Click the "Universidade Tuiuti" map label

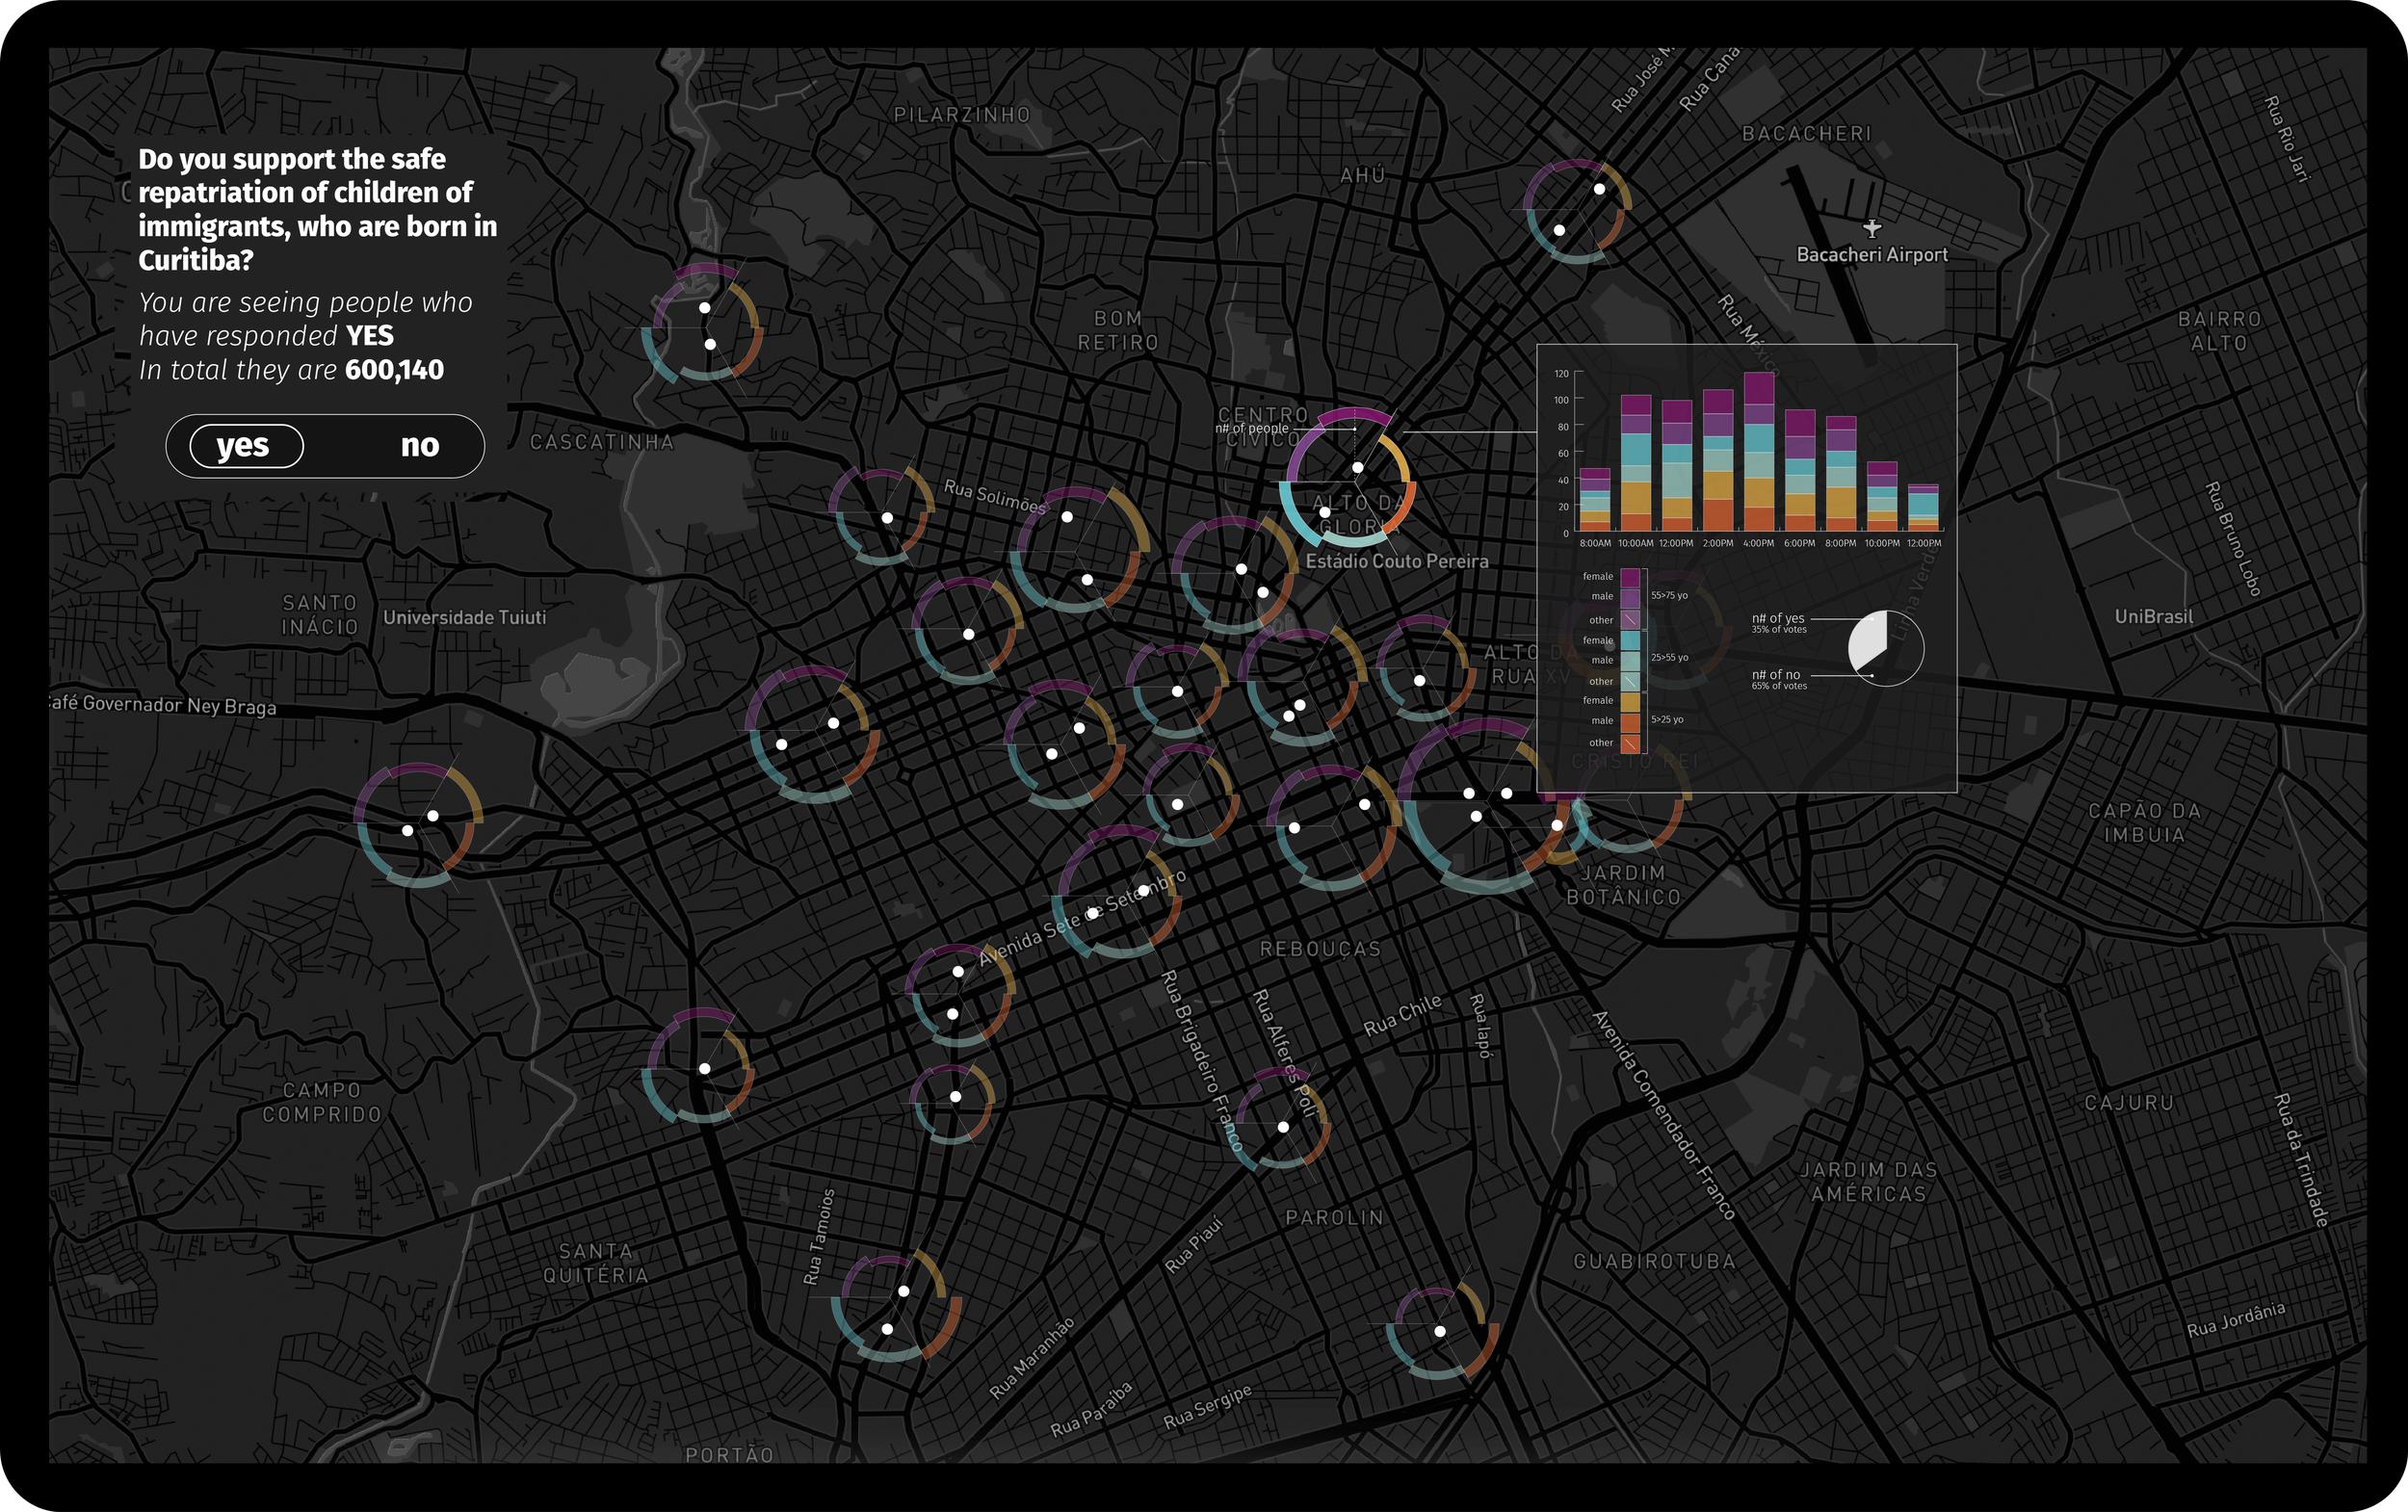[x=465, y=618]
